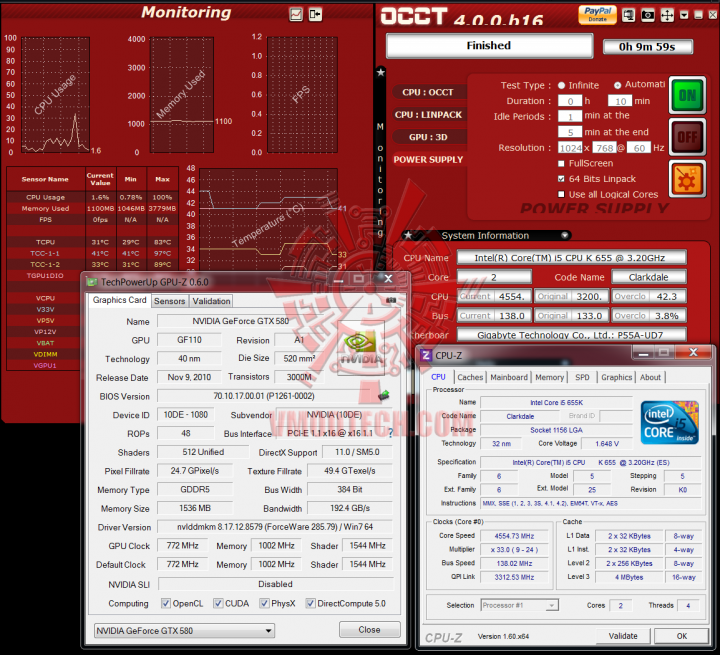Select Automatic test type radio button

click(618, 85)
